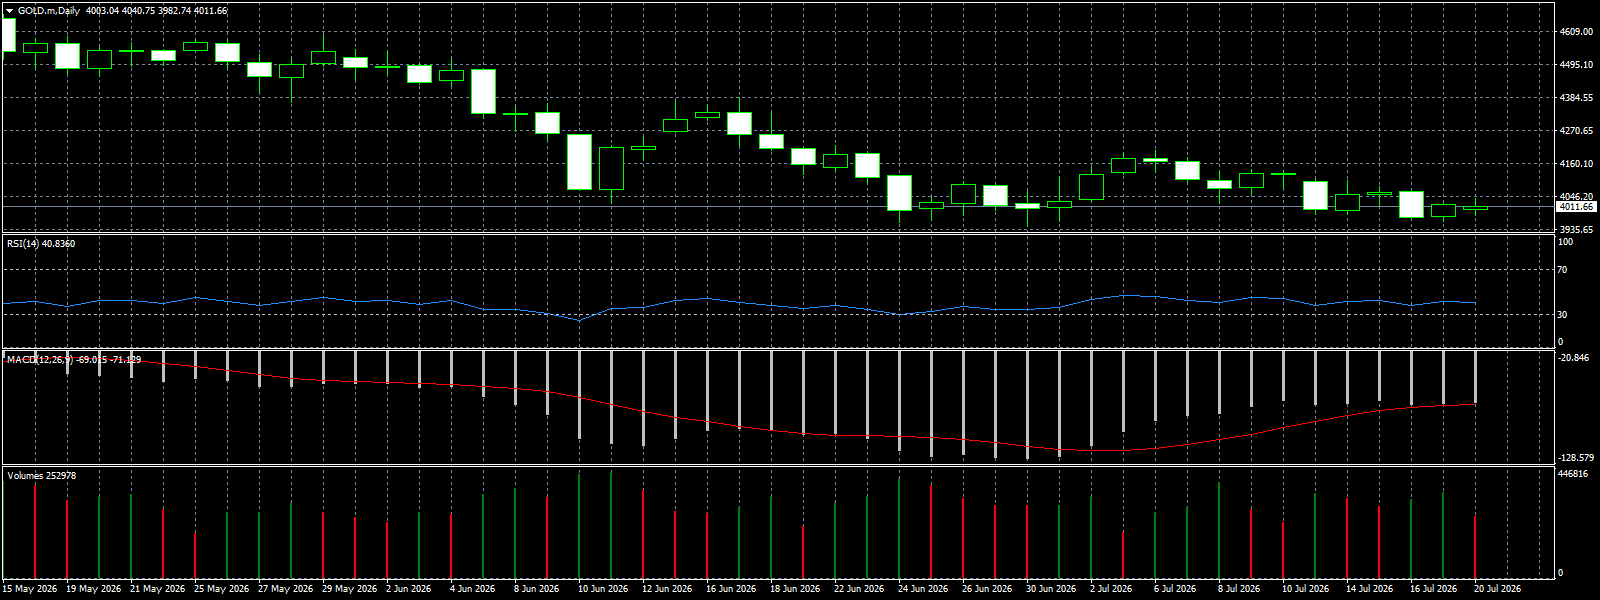Click the 27 May 2026 date label
Screen dimensions: 1600x600
pos(286,589)
